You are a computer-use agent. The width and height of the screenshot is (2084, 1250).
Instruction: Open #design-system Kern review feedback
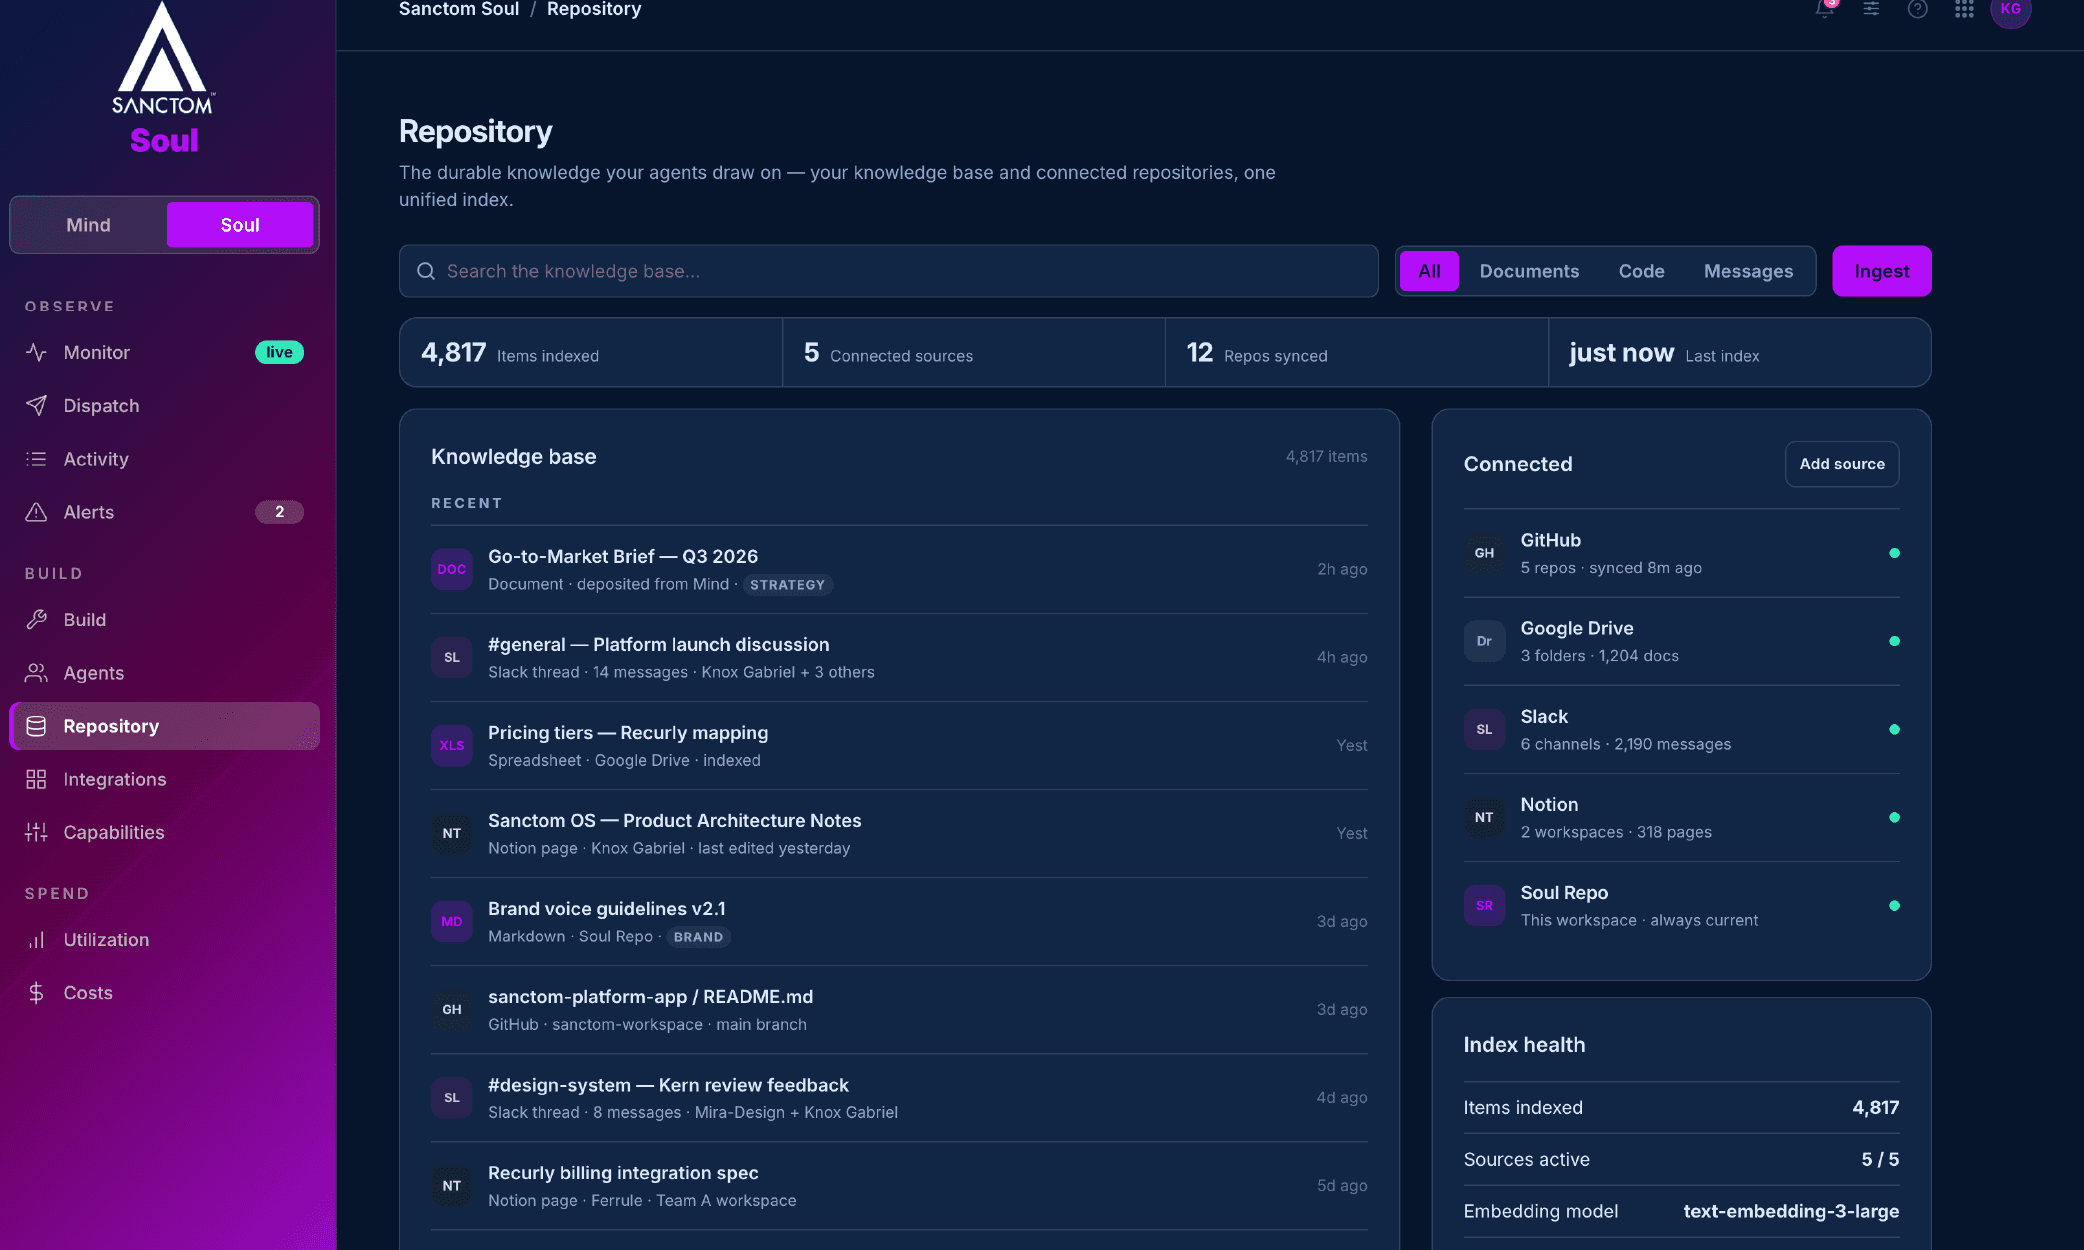pyautogui.click(x=899, y=1097)
